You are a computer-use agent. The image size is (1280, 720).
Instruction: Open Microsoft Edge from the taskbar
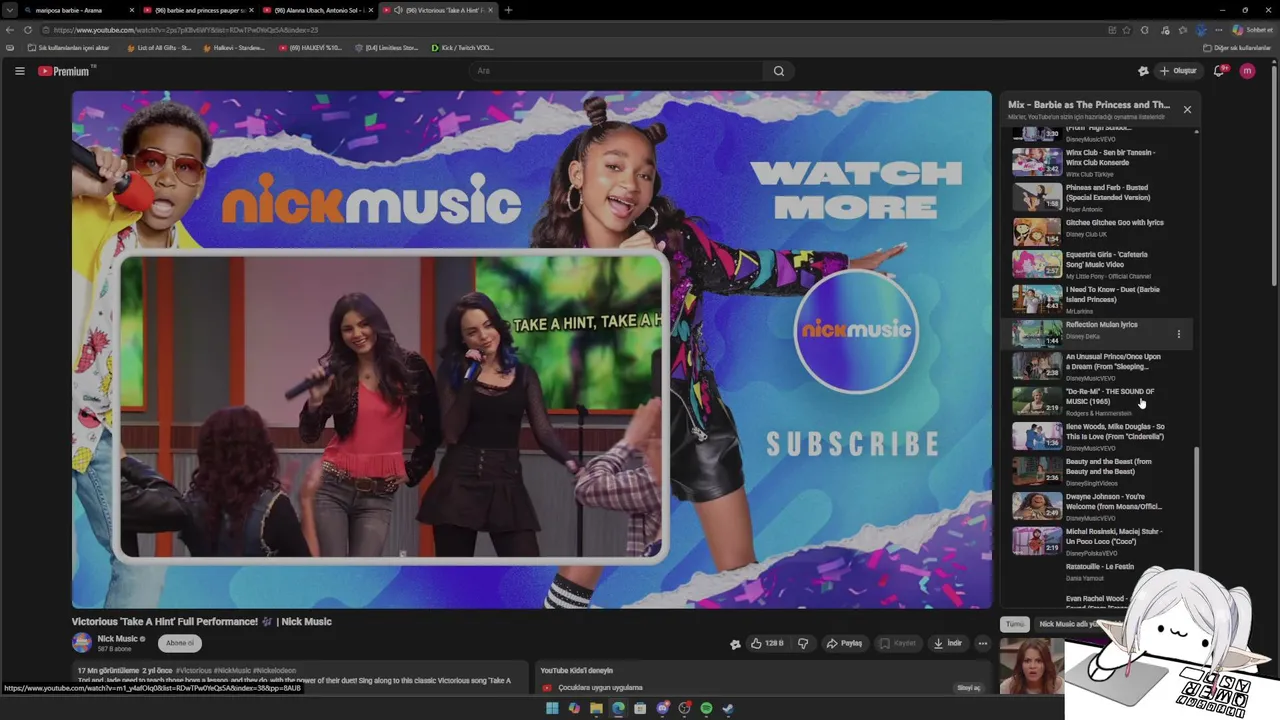pos(618,709)
